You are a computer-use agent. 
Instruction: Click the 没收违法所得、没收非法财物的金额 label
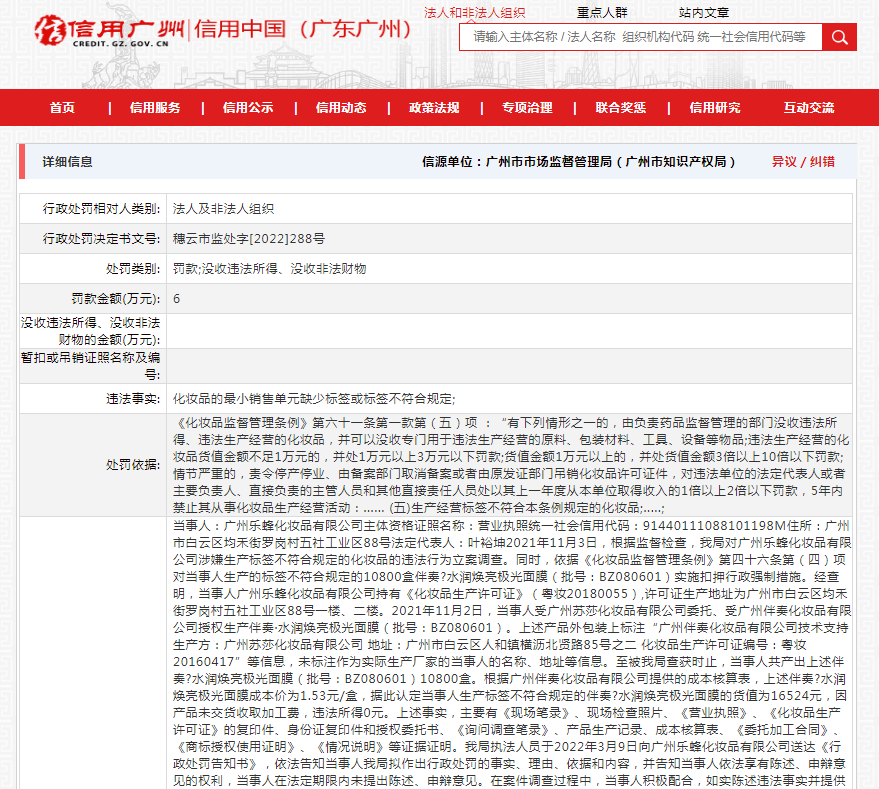[x=91, y=331]
